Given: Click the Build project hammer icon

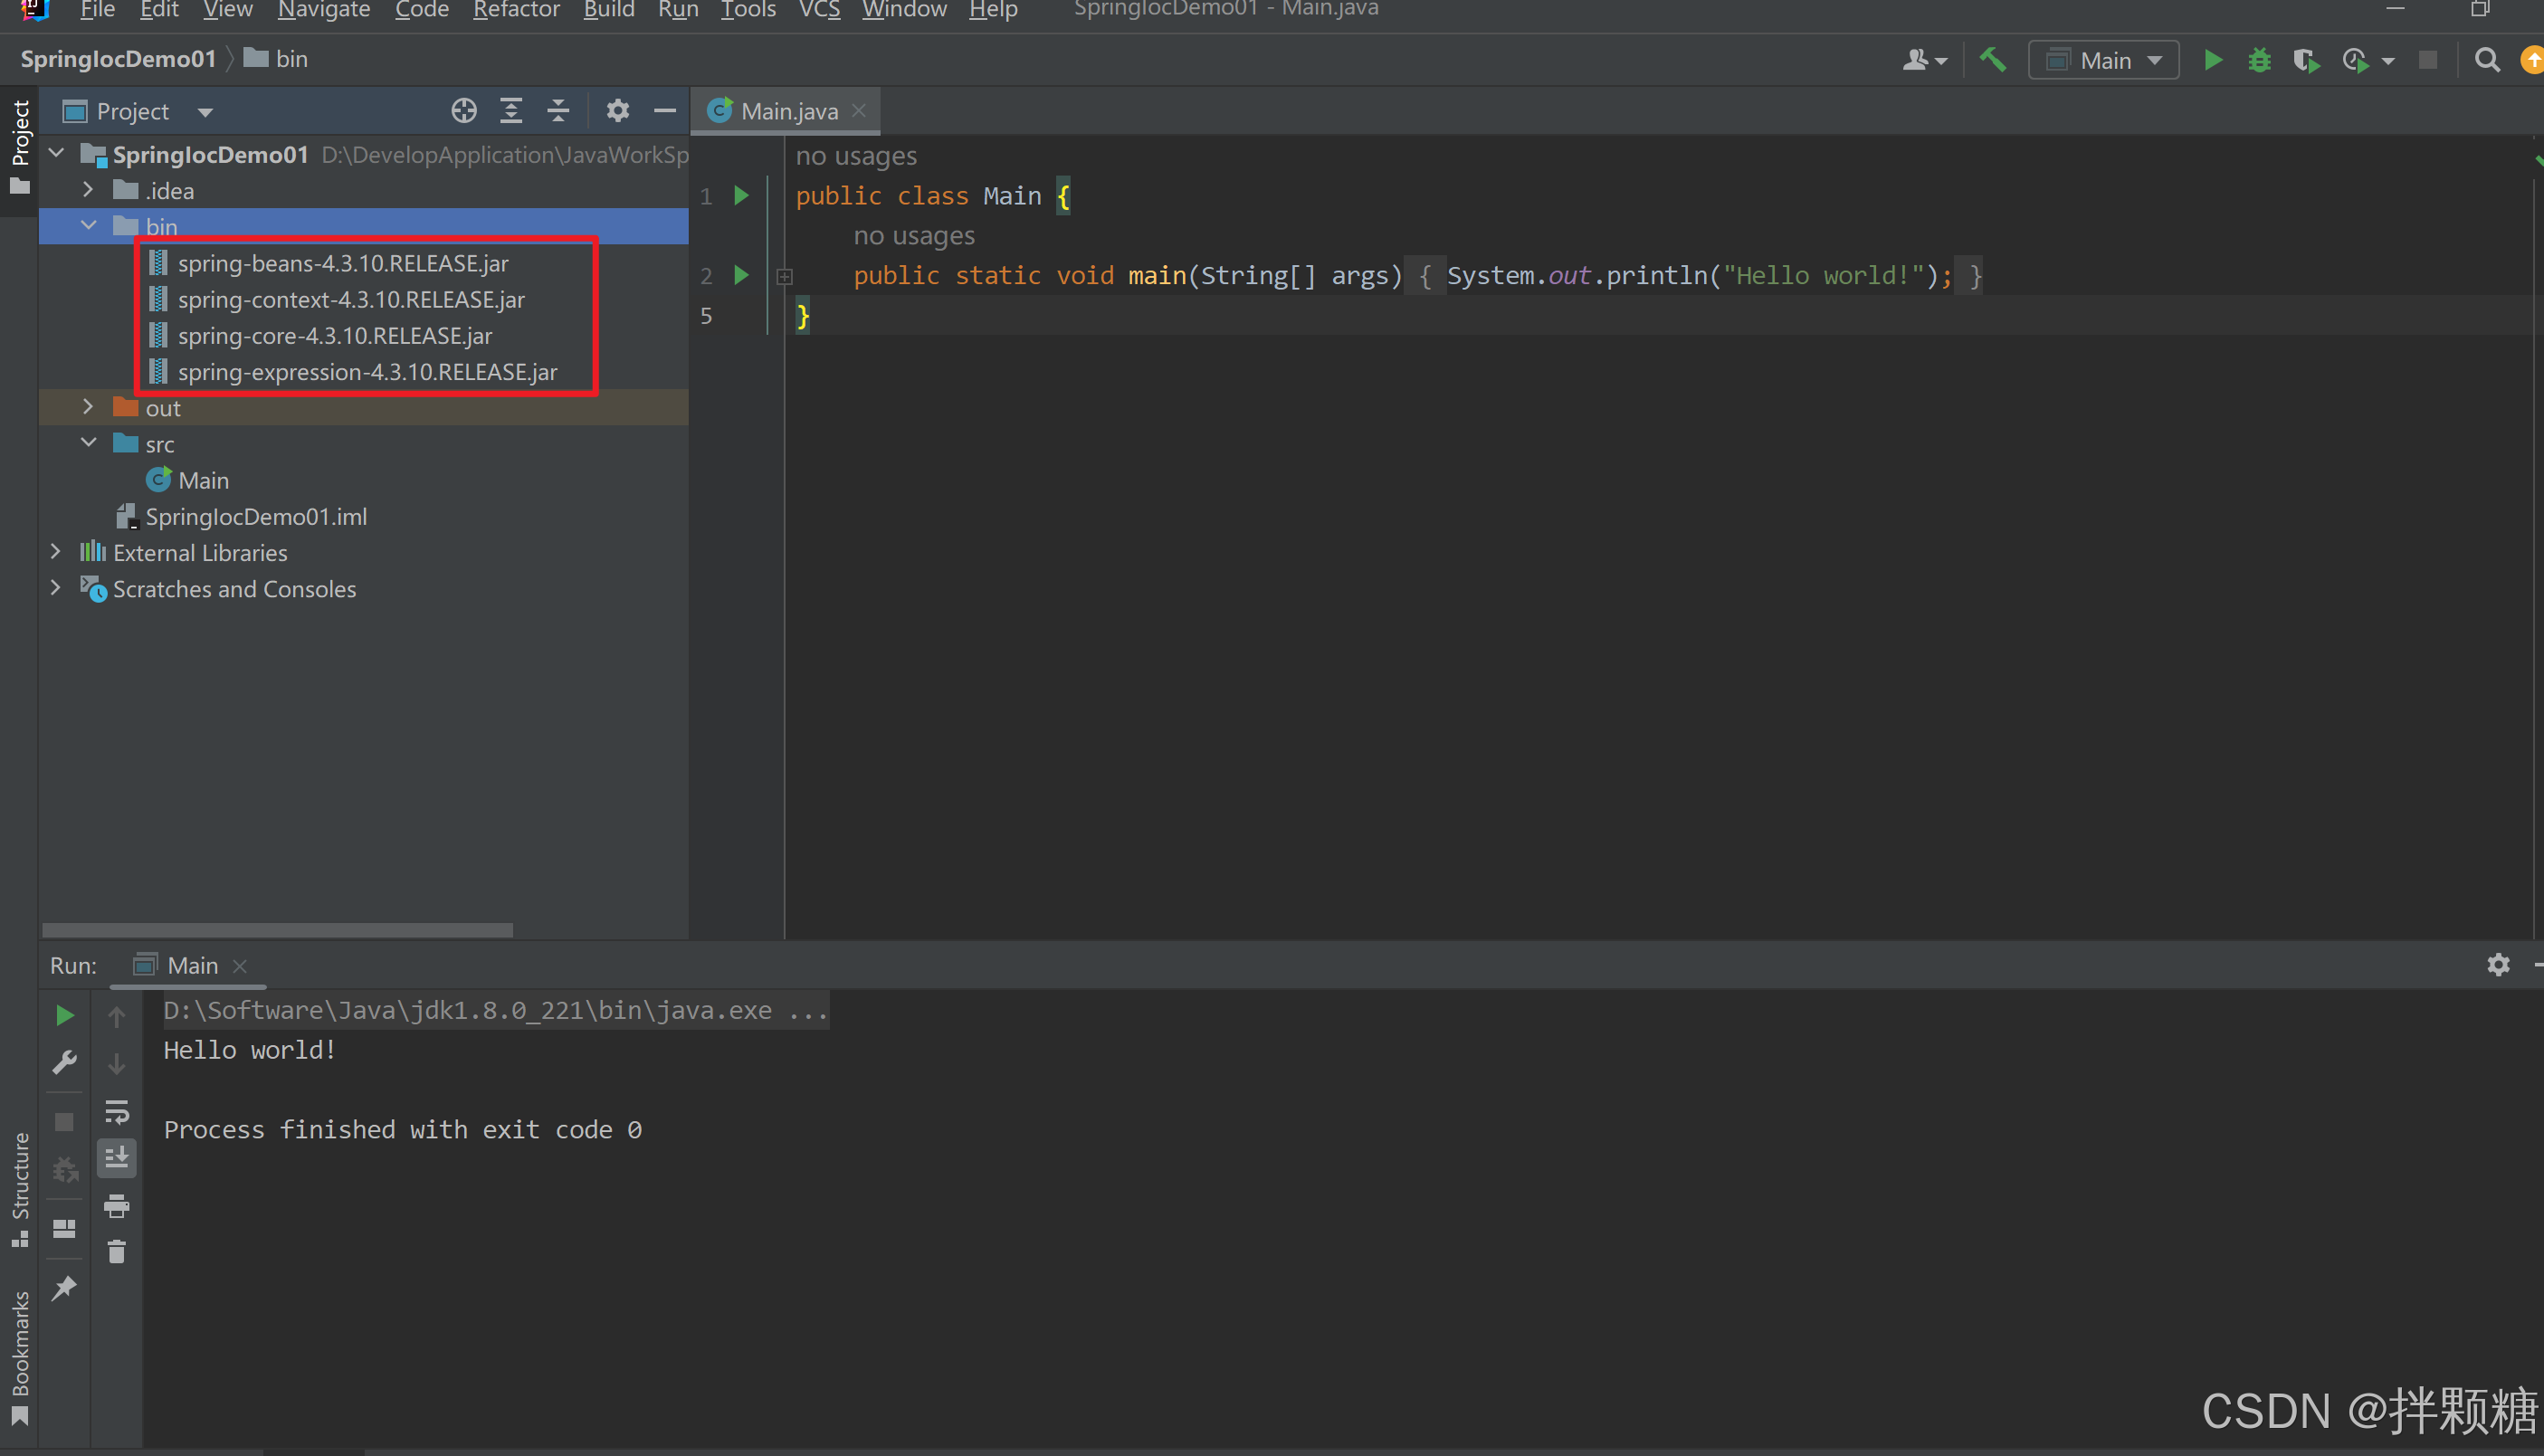Looking at the screenshot, I should pyautogui.click(x=1993, y=60).
